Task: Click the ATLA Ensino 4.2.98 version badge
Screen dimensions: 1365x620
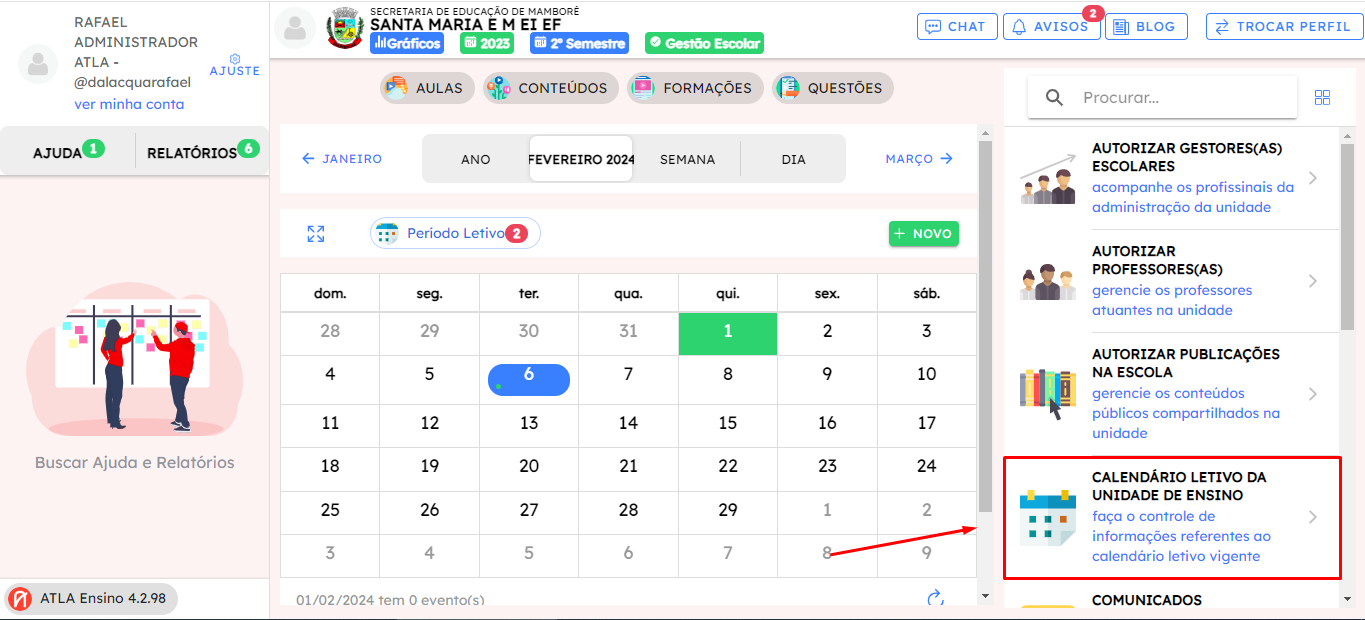Action: (x=92, y=599)
